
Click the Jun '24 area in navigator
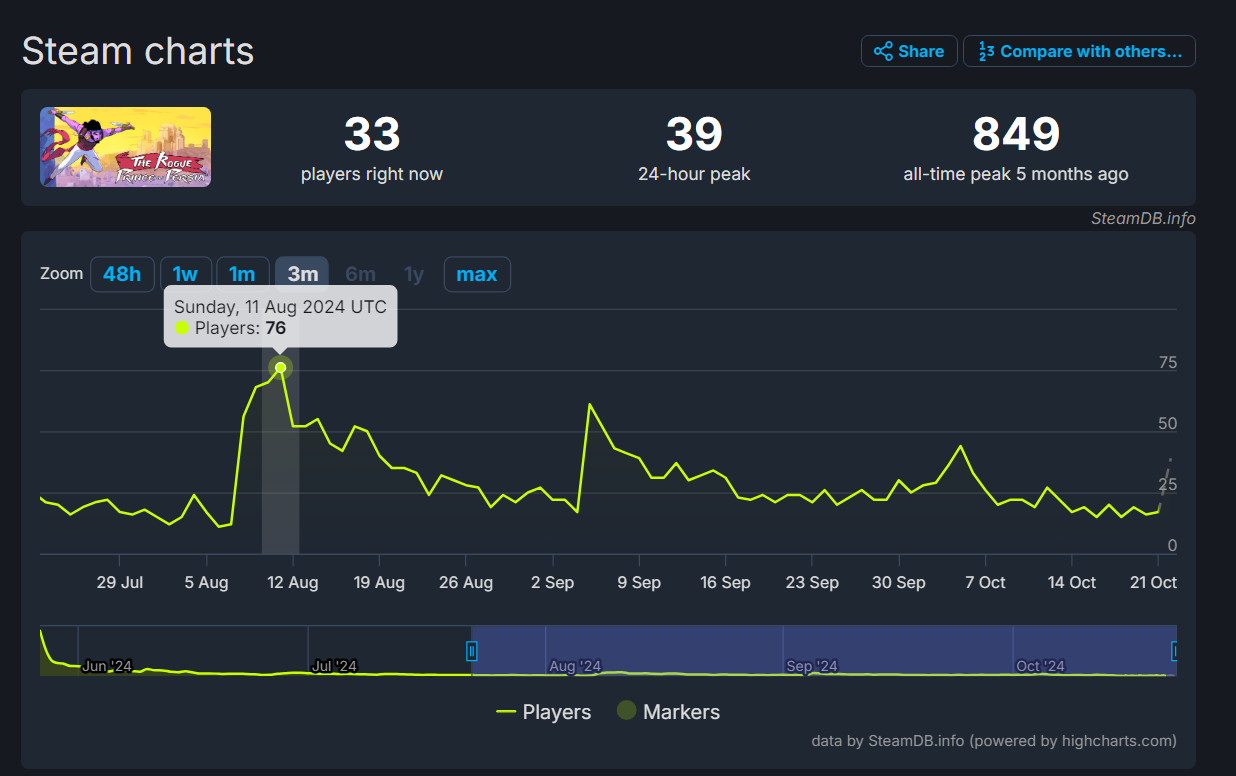[x=107, y=665]
